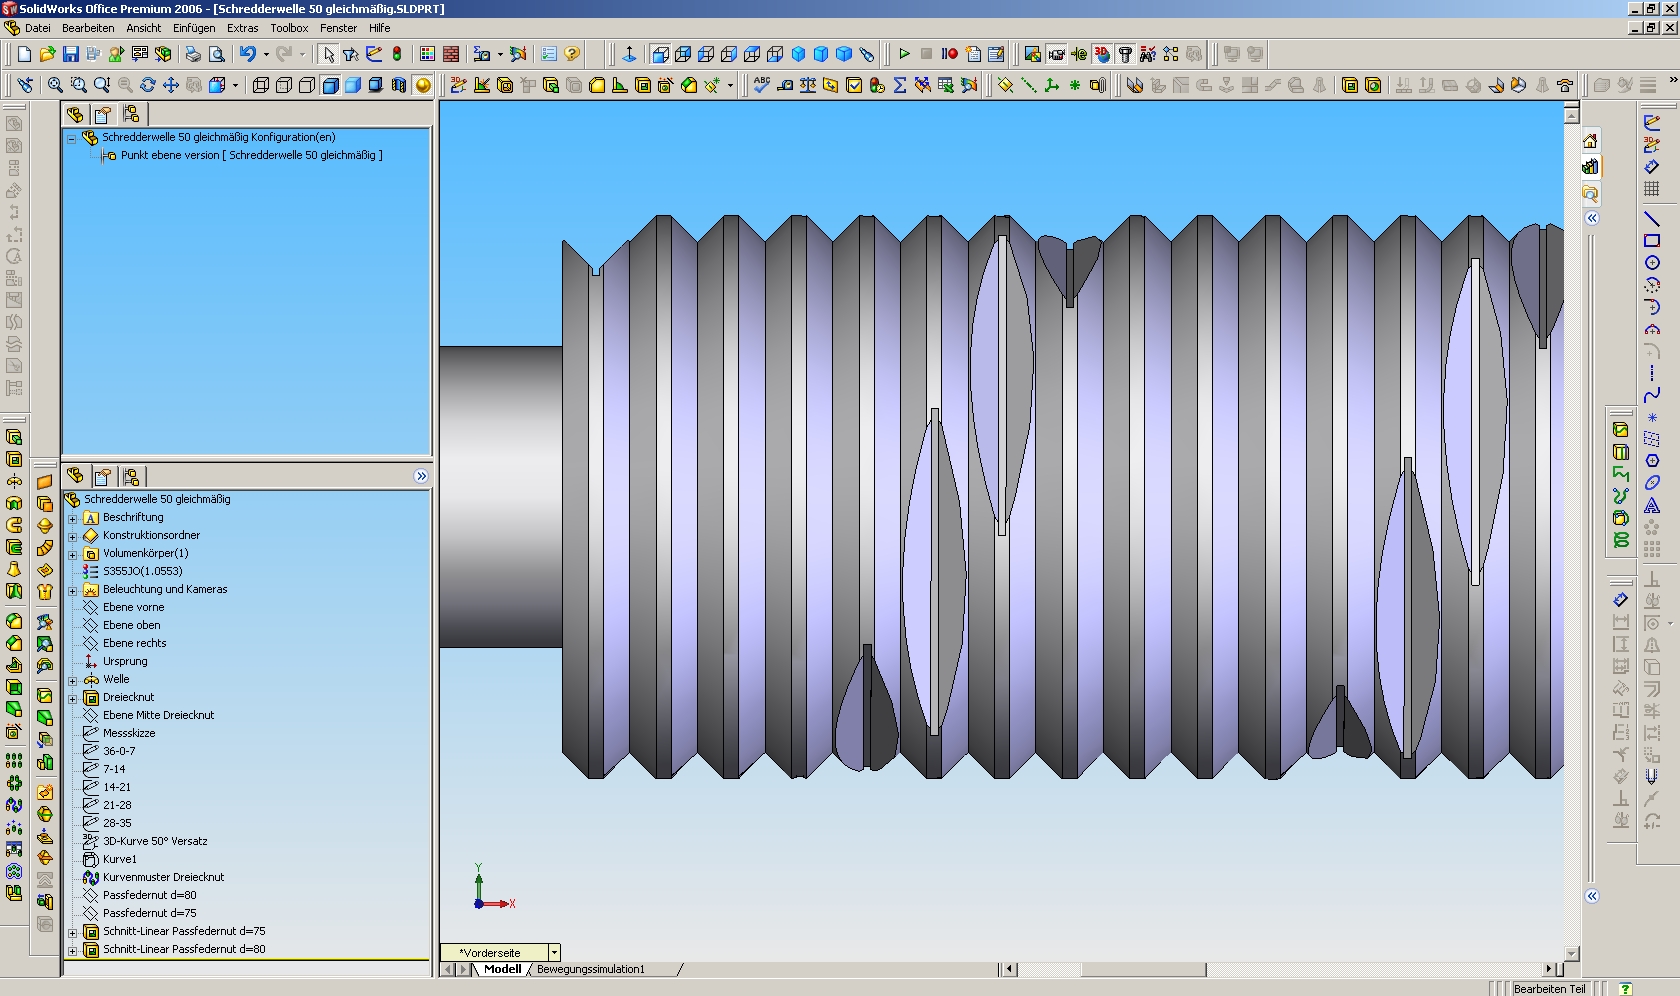Click the Rebuild traffic light icon
This screenshot has height=996, width=1680.
click(x=397, y=54)
